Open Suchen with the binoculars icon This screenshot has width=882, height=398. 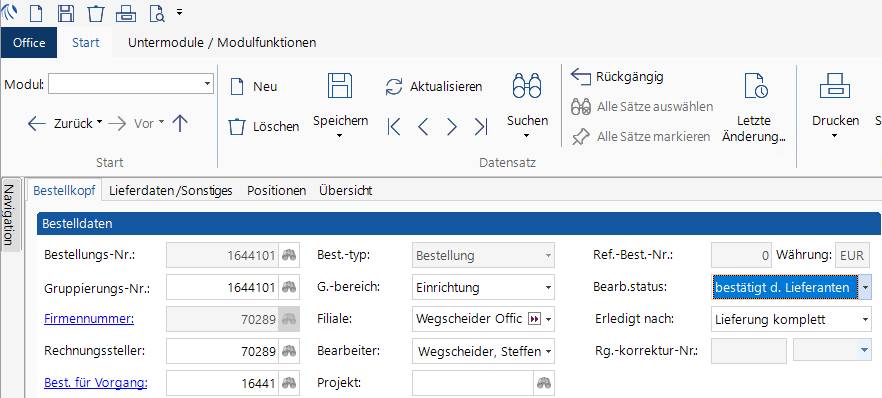[527, 86]
